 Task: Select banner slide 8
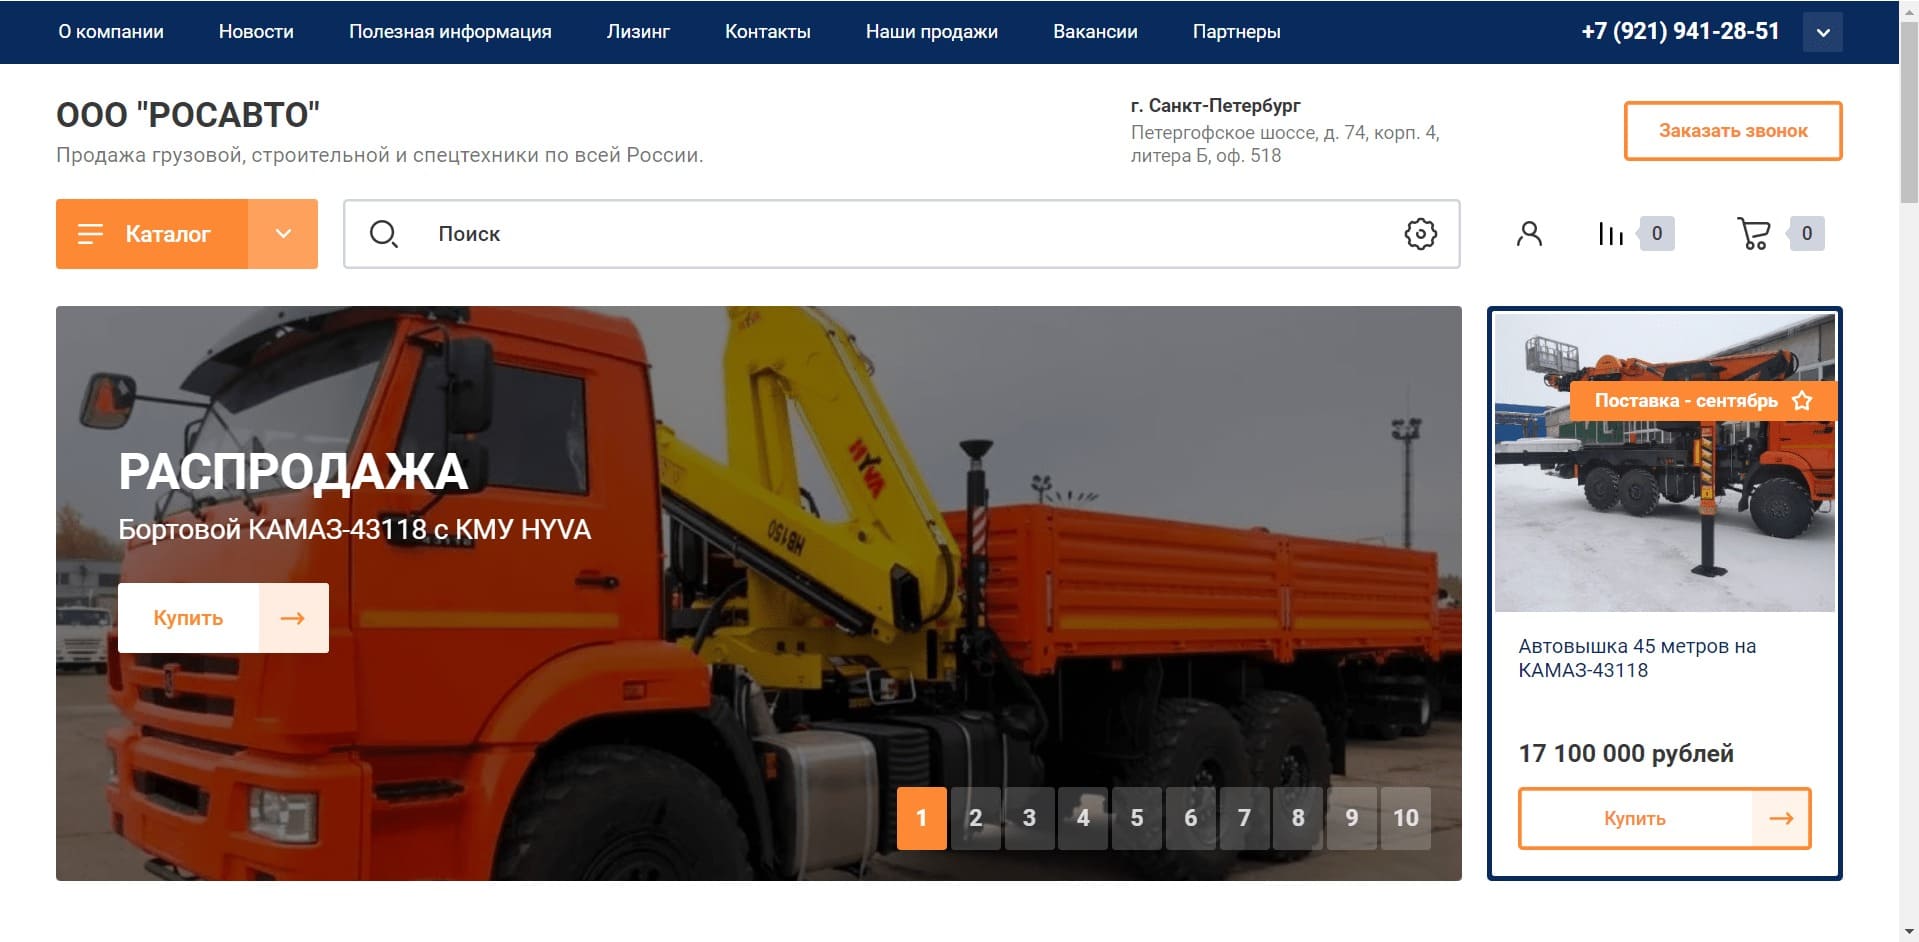click(x=1298, y=818)
